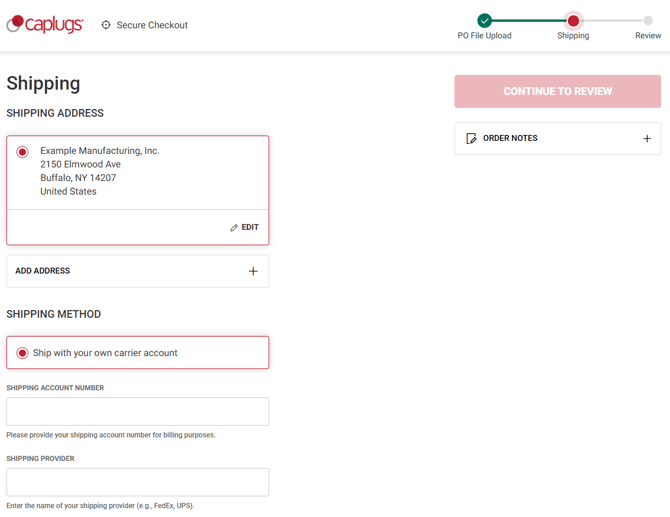Screen dimensions: 670x517
Task: Click the FedEx, UPS provider hint text
Action: 100,506
